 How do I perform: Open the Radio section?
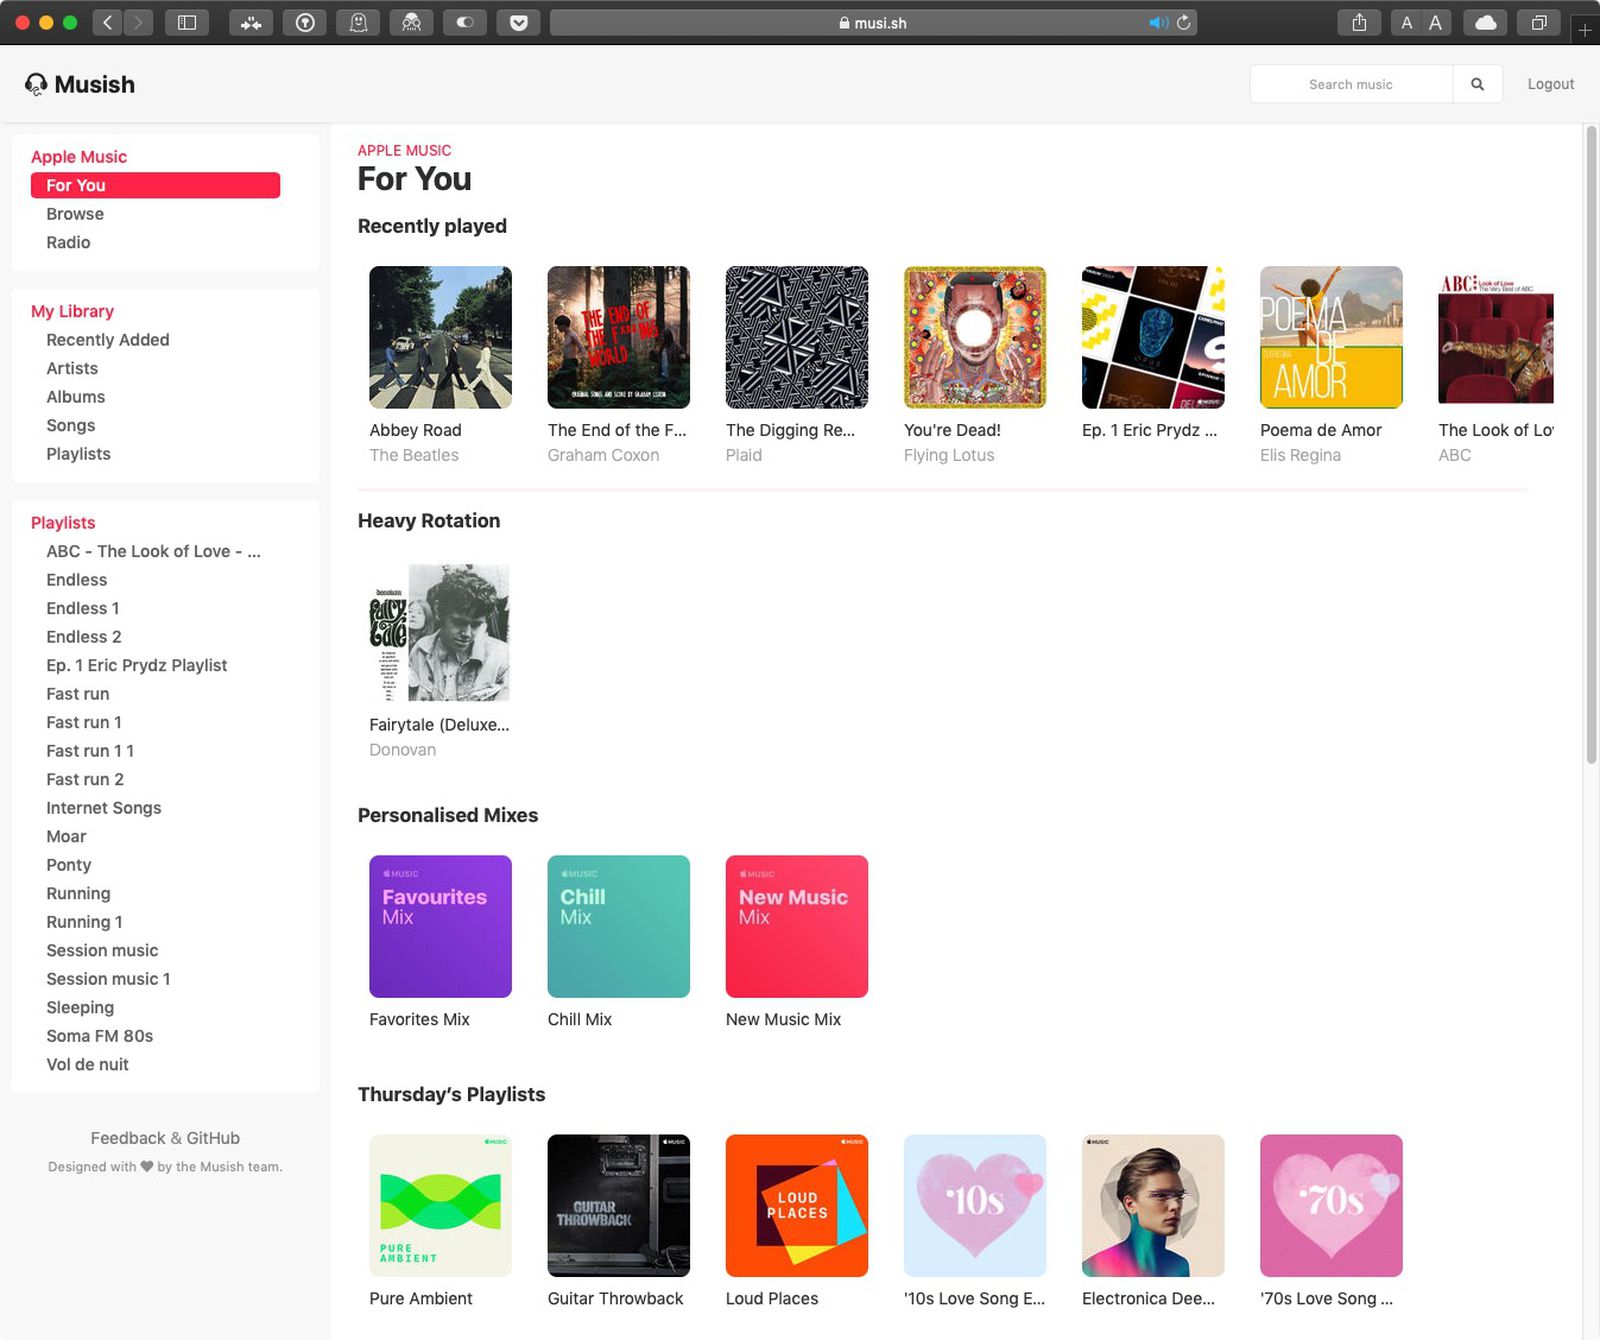(68, 242)
